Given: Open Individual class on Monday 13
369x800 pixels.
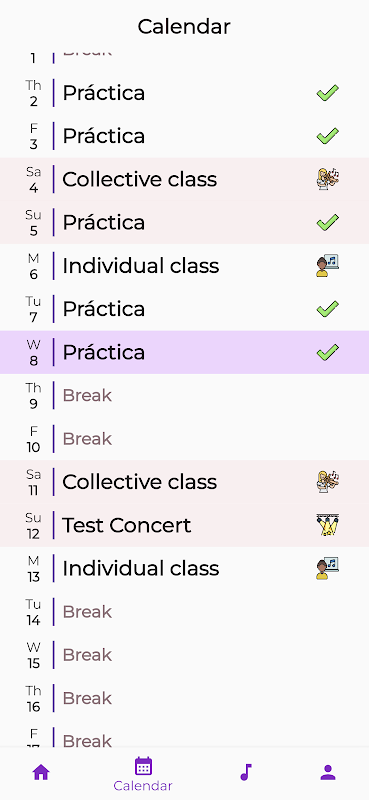Looking at the screenshot, I should click(x=184, y=568).
